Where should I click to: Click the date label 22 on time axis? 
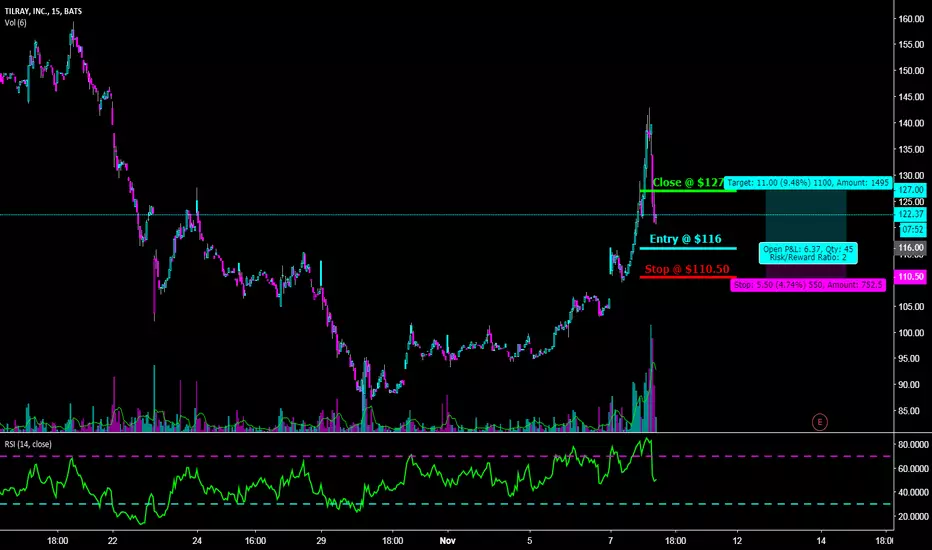point(112,540)
